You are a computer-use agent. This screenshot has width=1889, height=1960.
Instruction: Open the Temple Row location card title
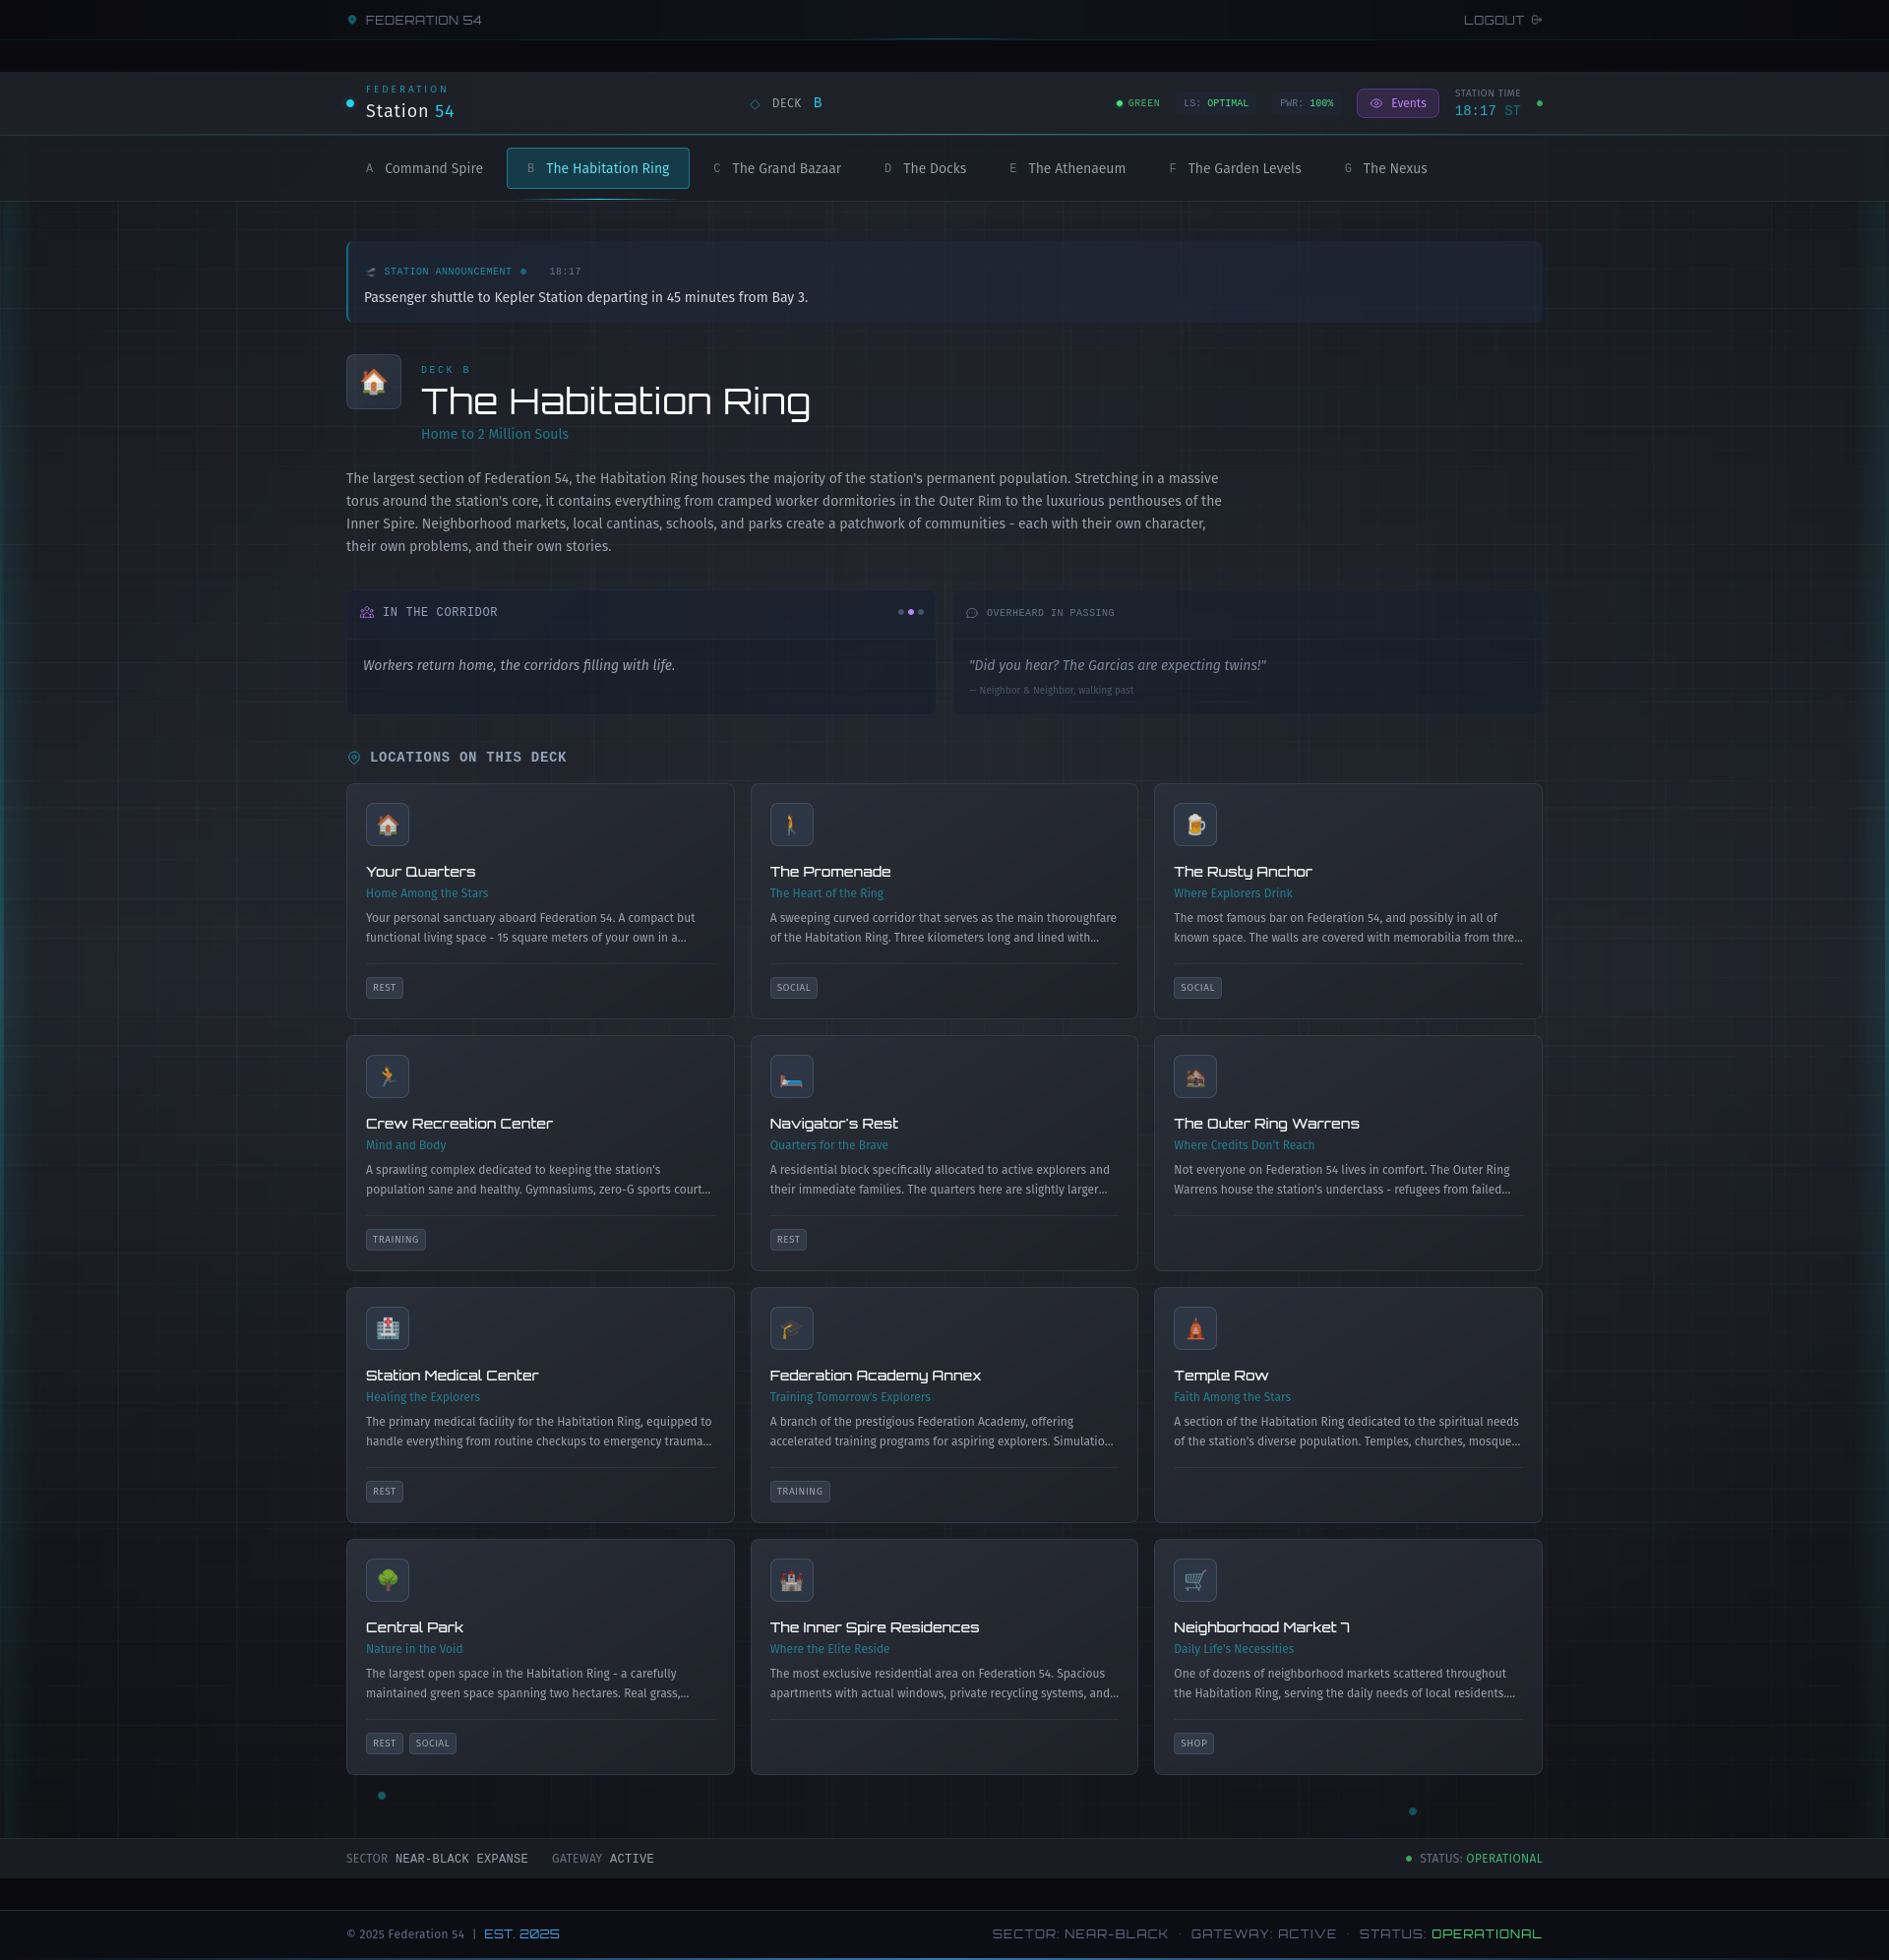pos(1220,1376)
